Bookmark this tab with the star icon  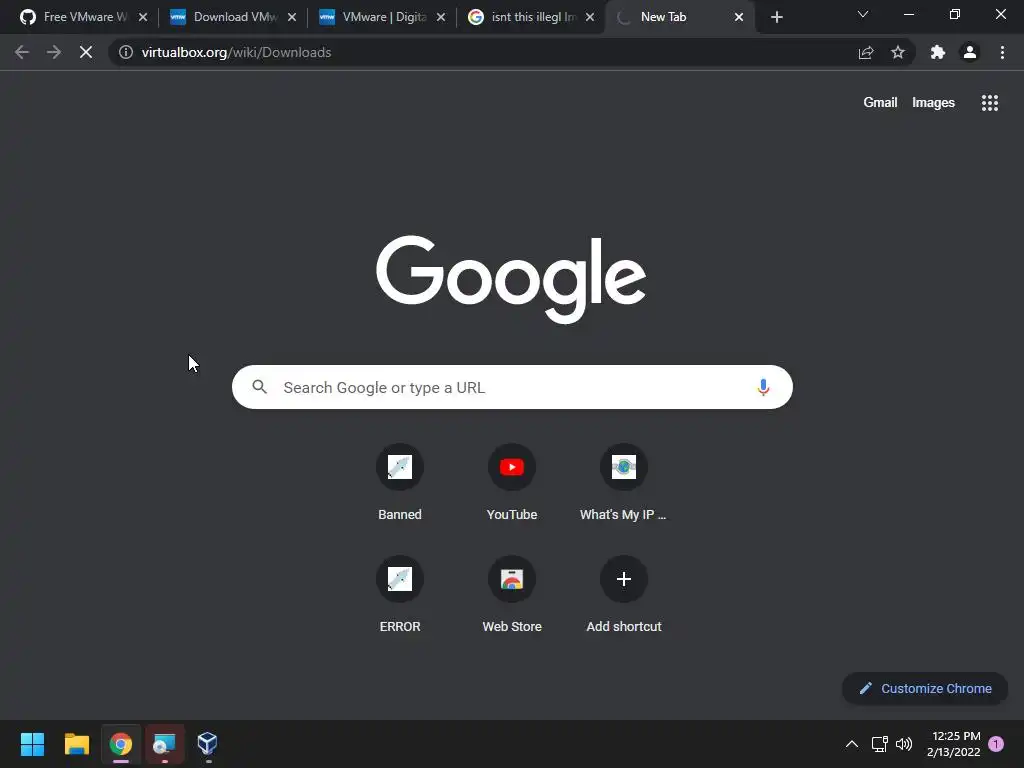tap(898, 52)
